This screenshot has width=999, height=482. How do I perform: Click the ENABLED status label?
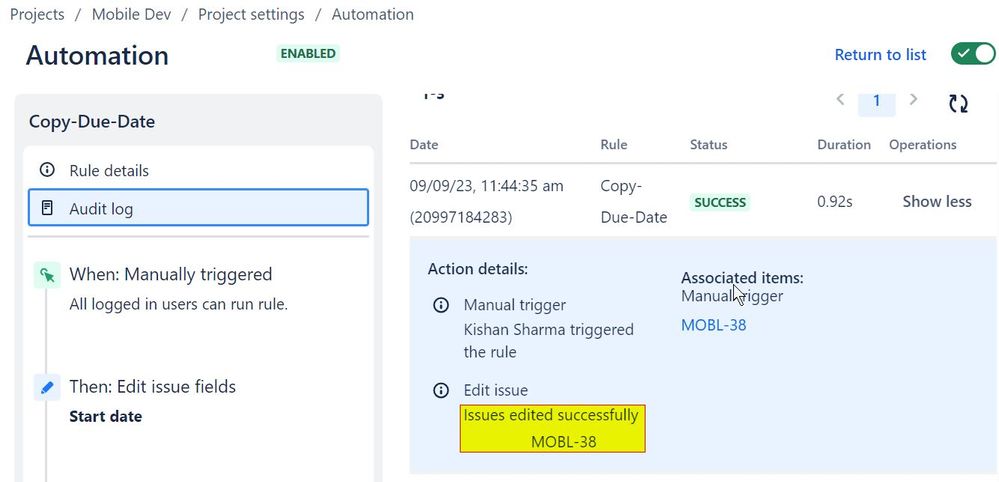pyautogui.click(x=308, y=53)
